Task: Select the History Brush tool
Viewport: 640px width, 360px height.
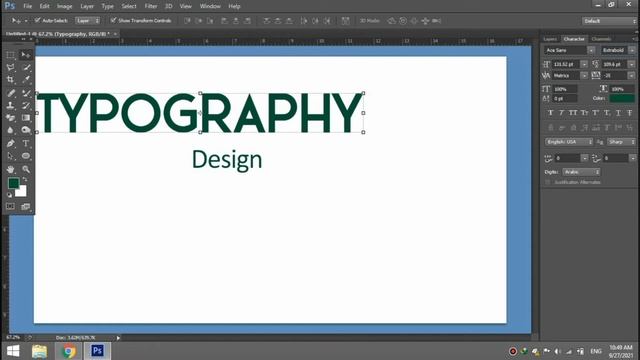Action: (x=26, y=105)
